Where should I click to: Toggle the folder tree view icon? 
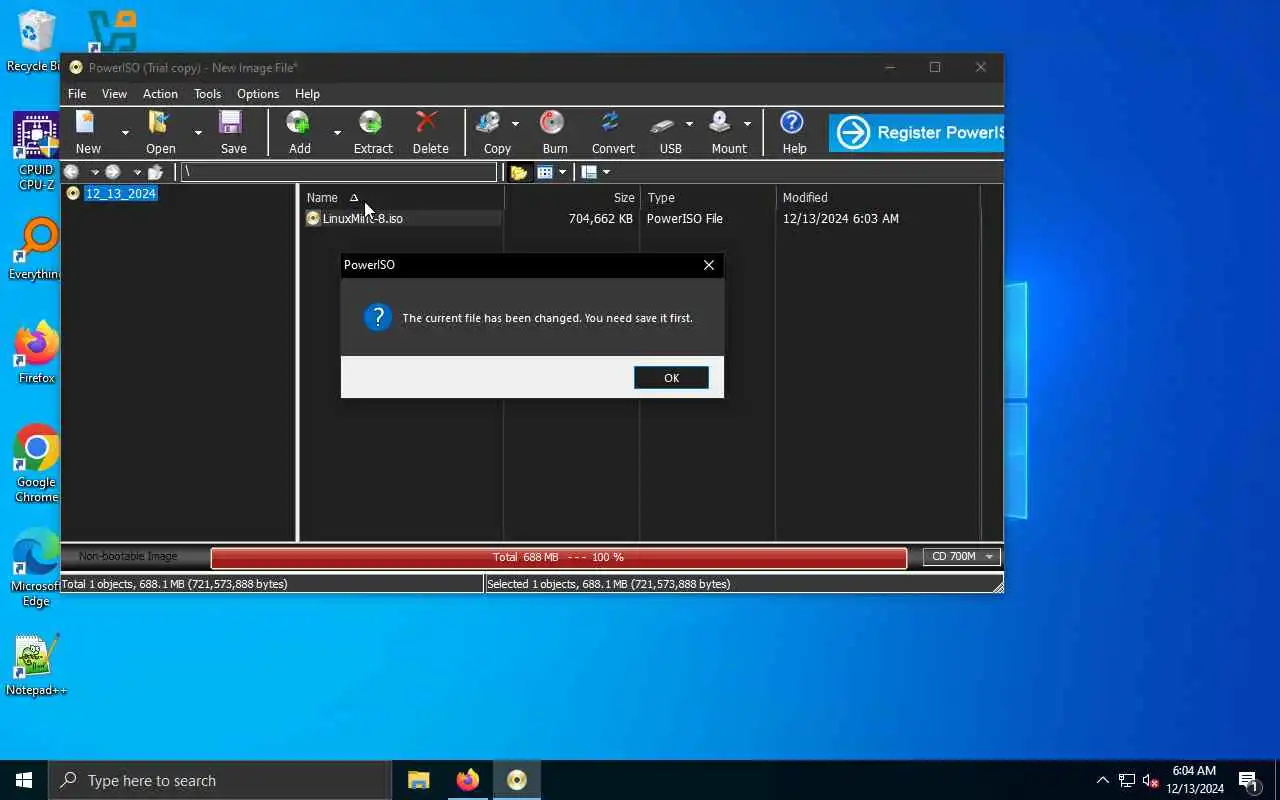tap(518, 172)
